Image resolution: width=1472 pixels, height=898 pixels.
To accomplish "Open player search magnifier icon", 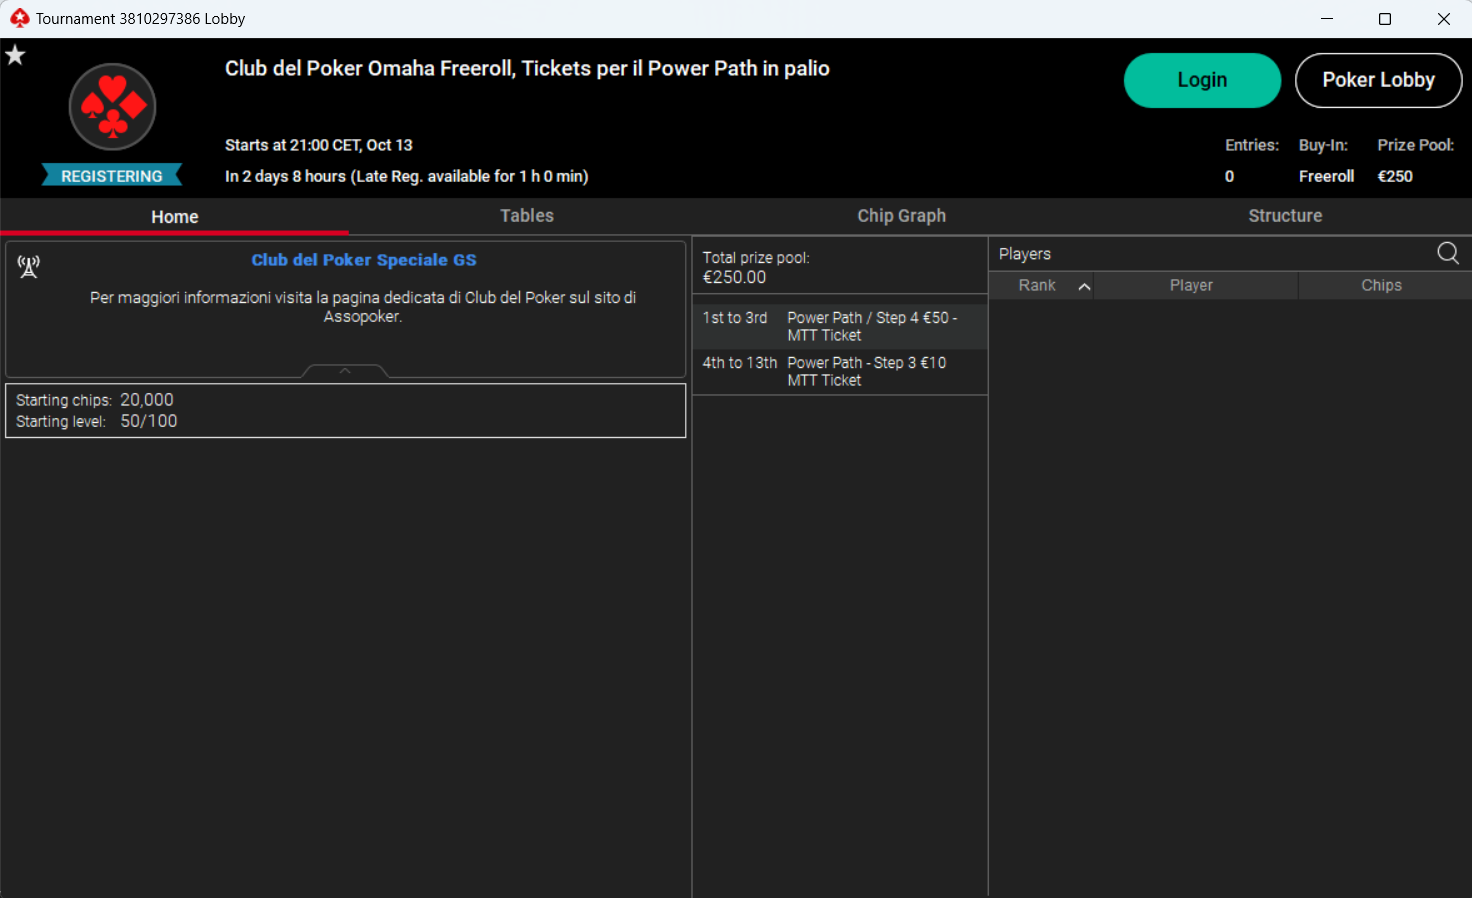I will tap(1447, 253).
